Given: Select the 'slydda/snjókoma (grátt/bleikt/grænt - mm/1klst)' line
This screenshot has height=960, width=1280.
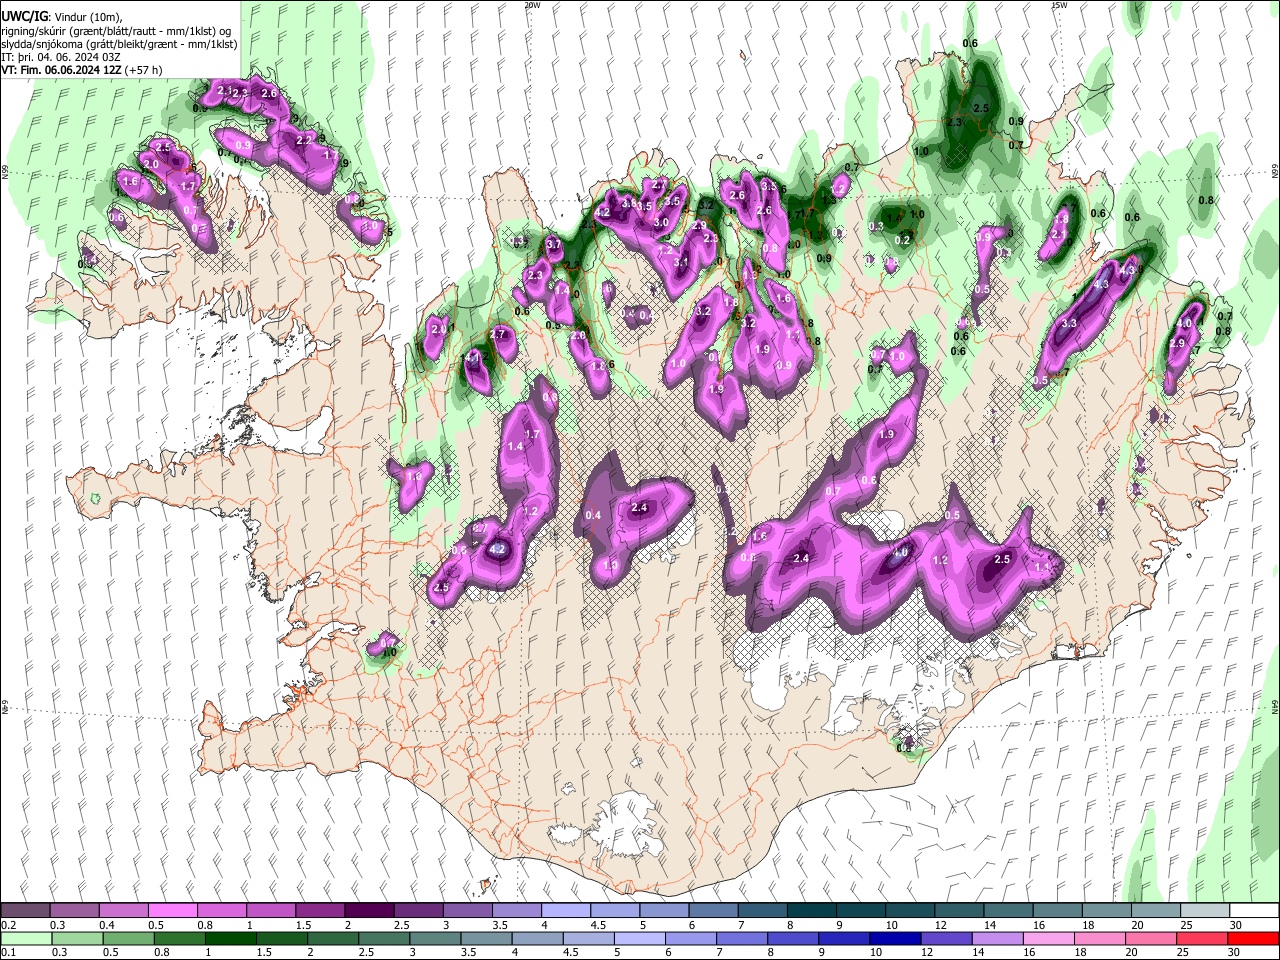Looking at the screenshot, I should point(119,44).
